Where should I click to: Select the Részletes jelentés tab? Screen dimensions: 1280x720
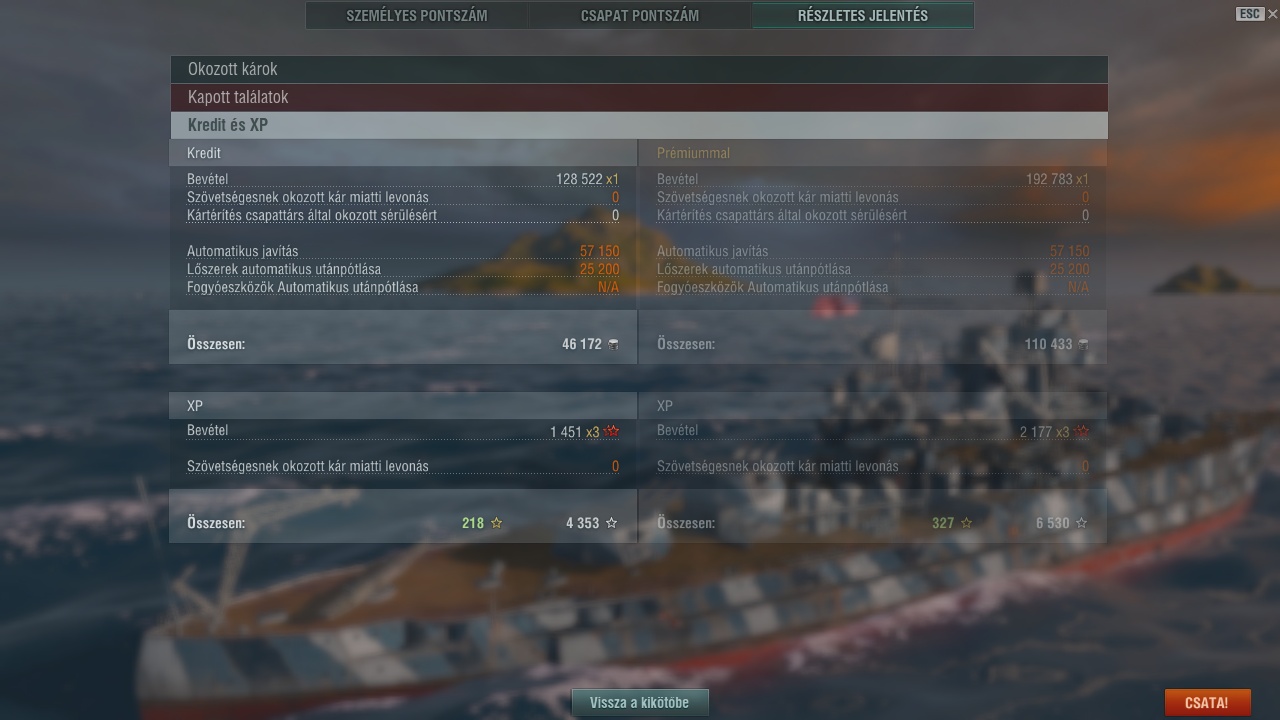[x=863, y=15]
